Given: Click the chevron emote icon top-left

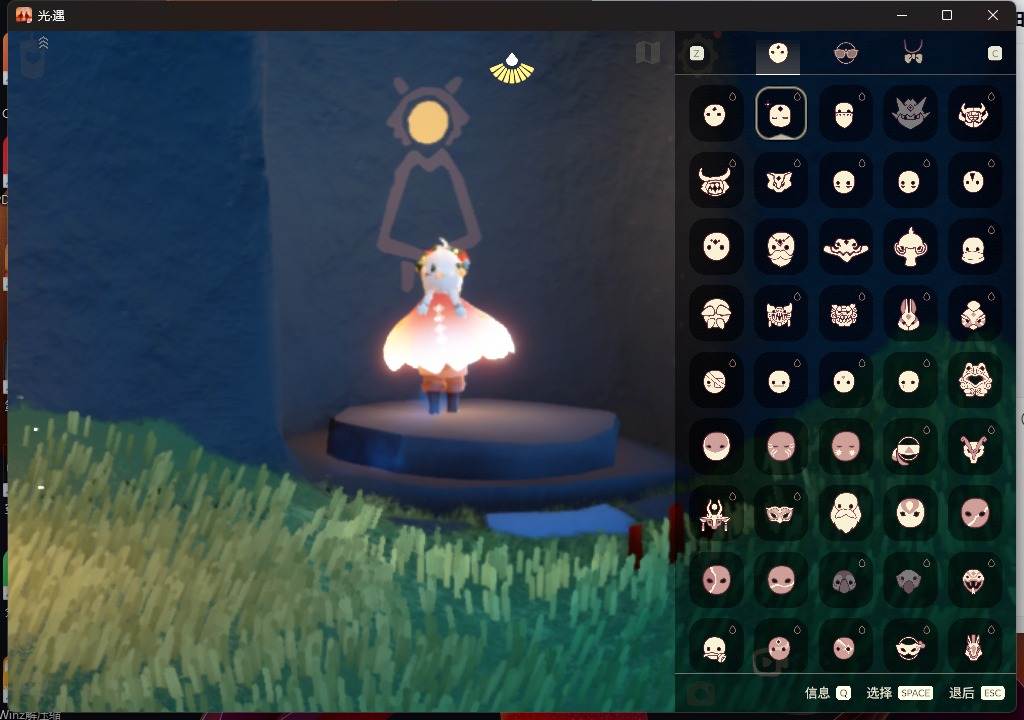Looking at the screenshot, I should tap(43, 42).
